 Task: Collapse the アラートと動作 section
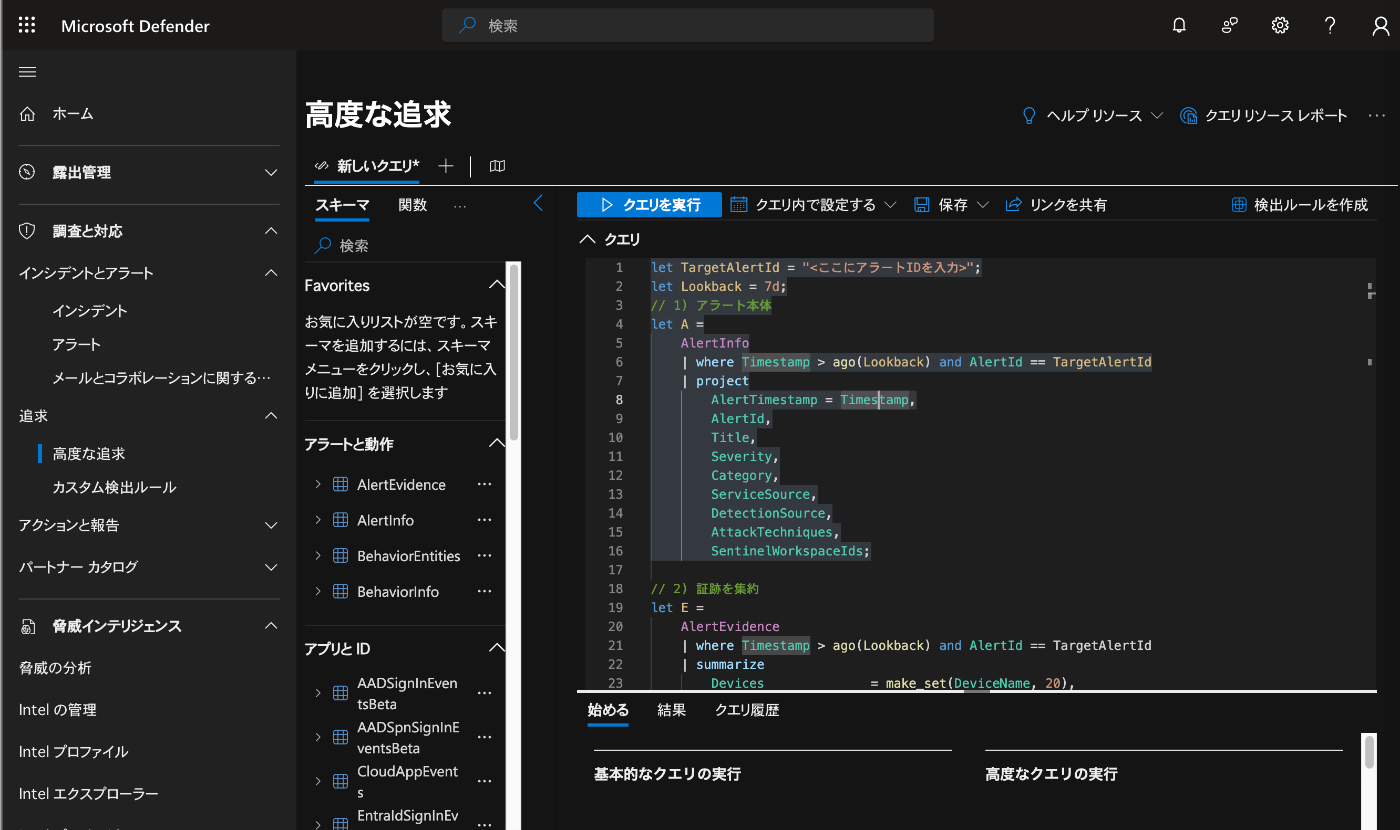[496, 443]
